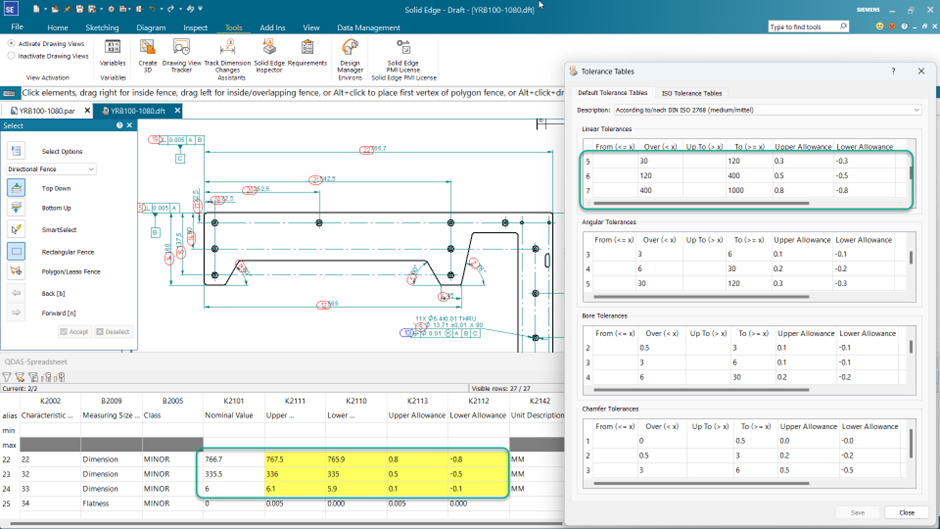Click Close in Tolerance Tables dialog
940x529 pixels.
click(x=906, y=513)
